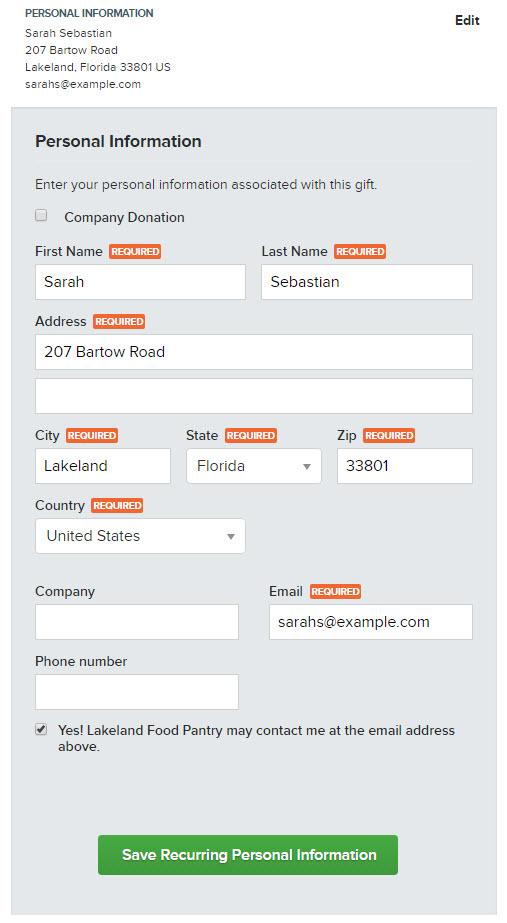Tick the Company Donation checkbox
This screenshot has height=923, width=507.
pyautogui.click(x=41, y=215)
